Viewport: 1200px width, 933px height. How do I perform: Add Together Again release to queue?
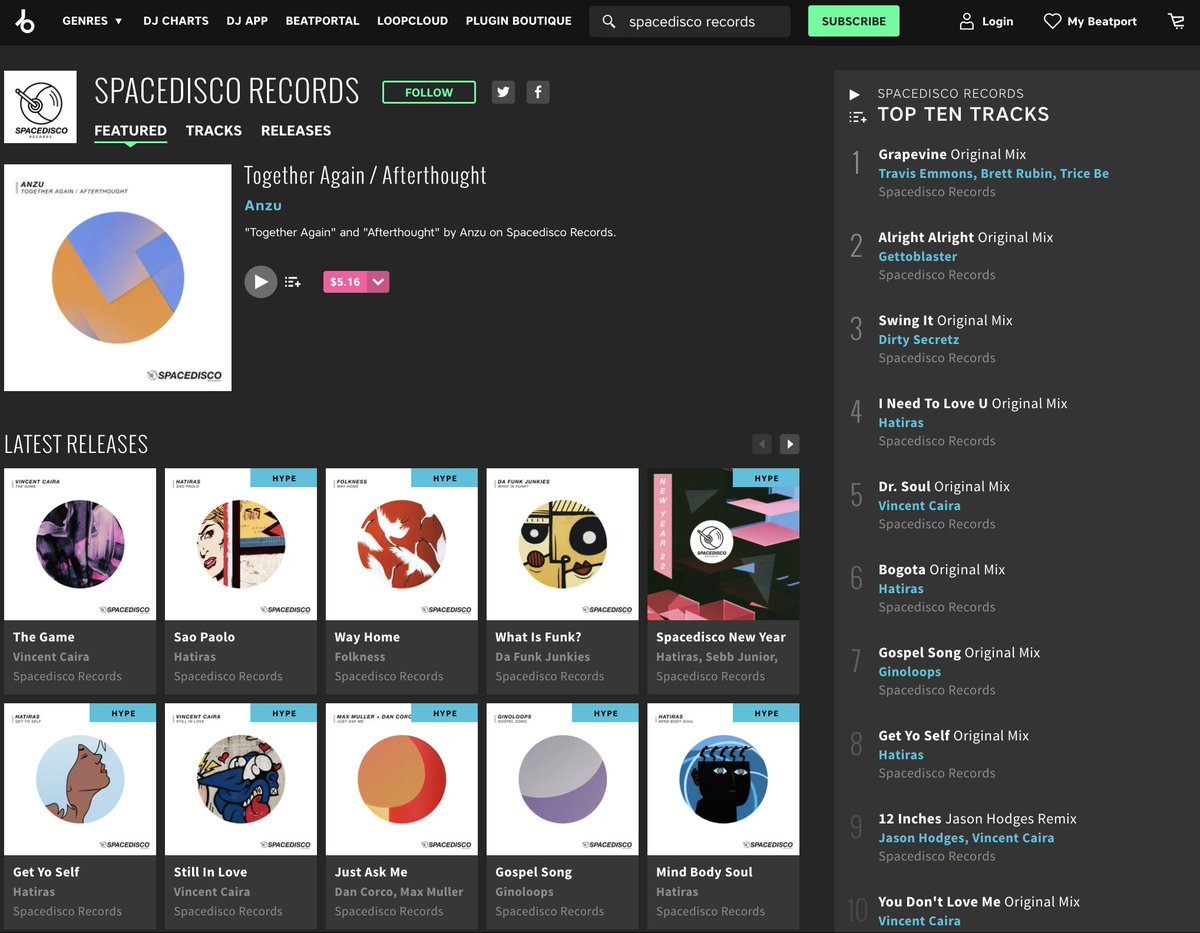pyautogui.click(x=292, y=282)
